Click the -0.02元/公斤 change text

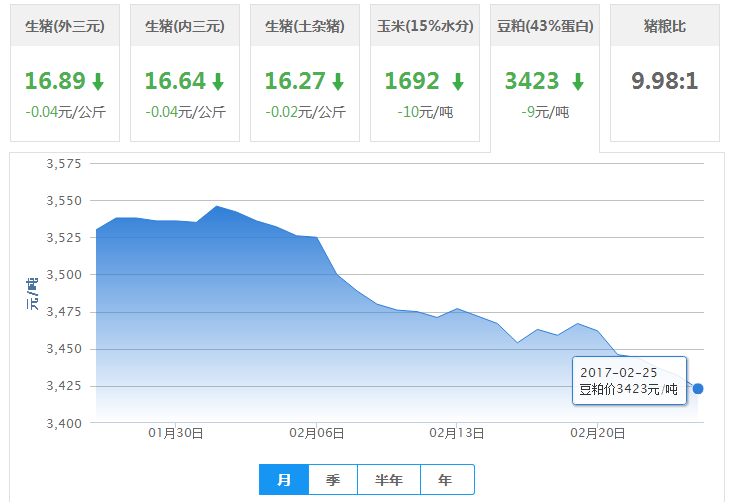click(305, 112)
